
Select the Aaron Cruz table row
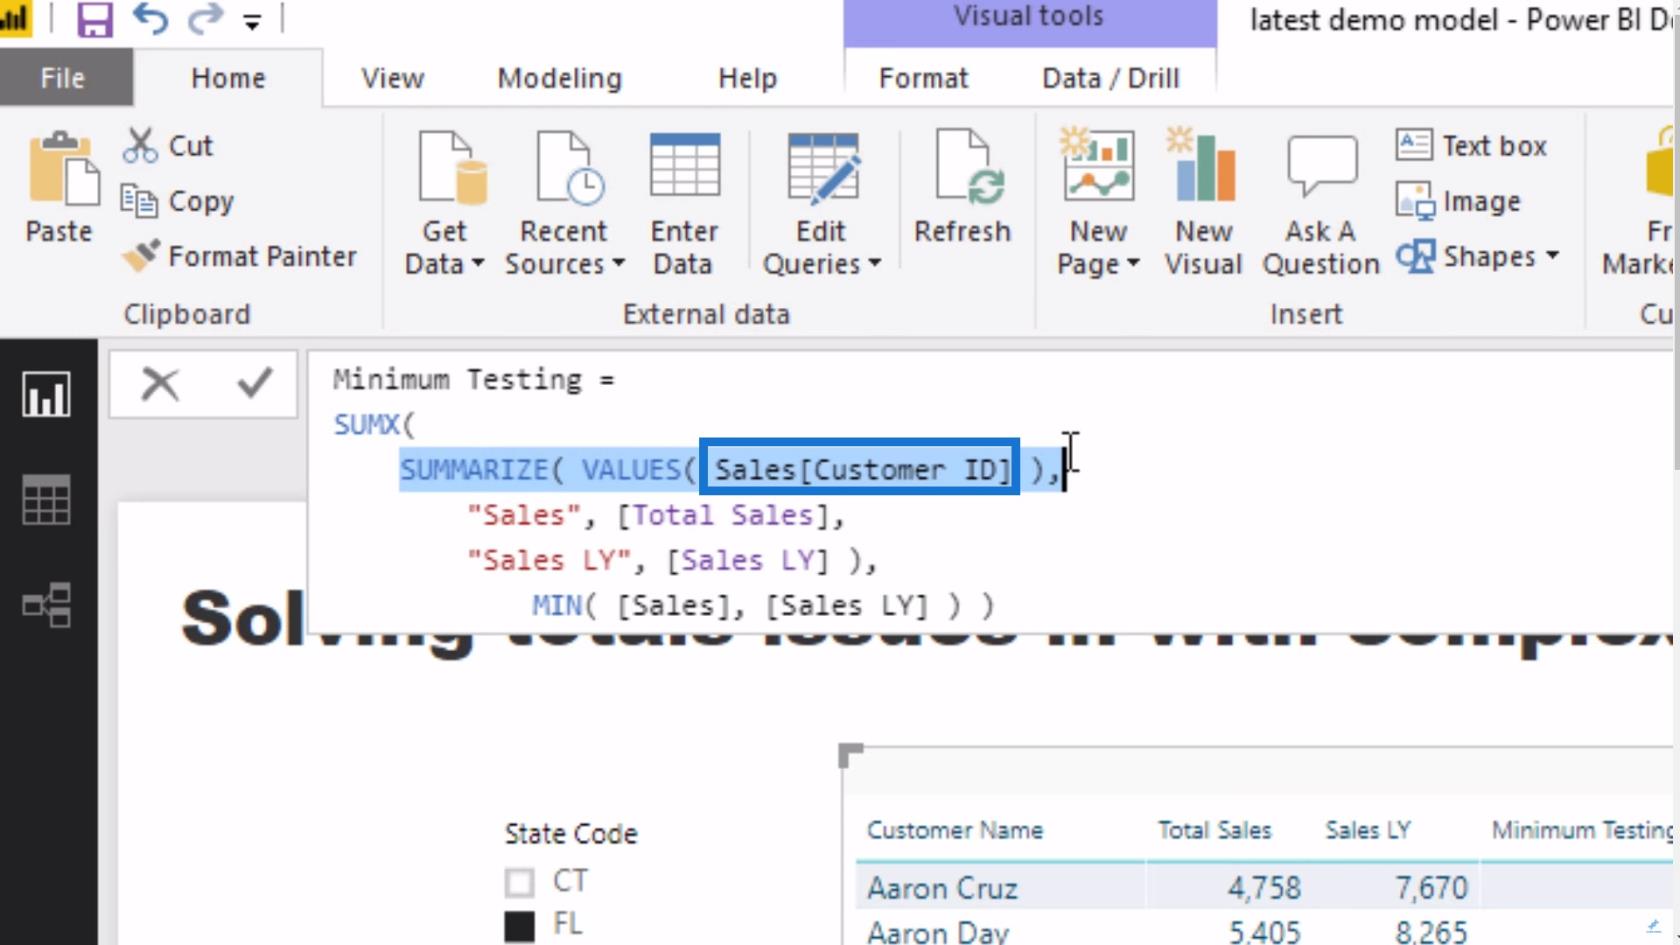coord(1264,888)
